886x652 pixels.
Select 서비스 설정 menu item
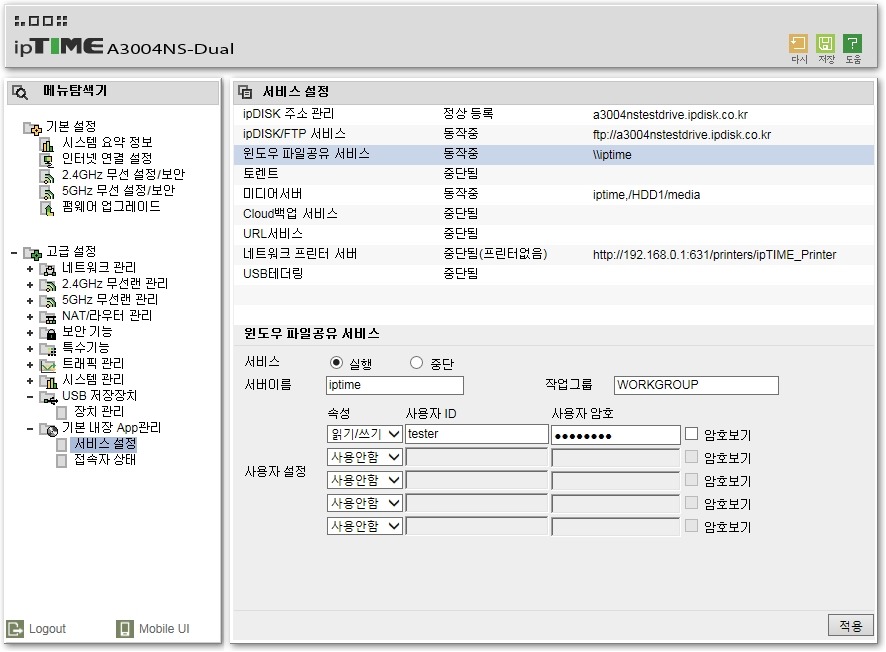tap(105, 444)
